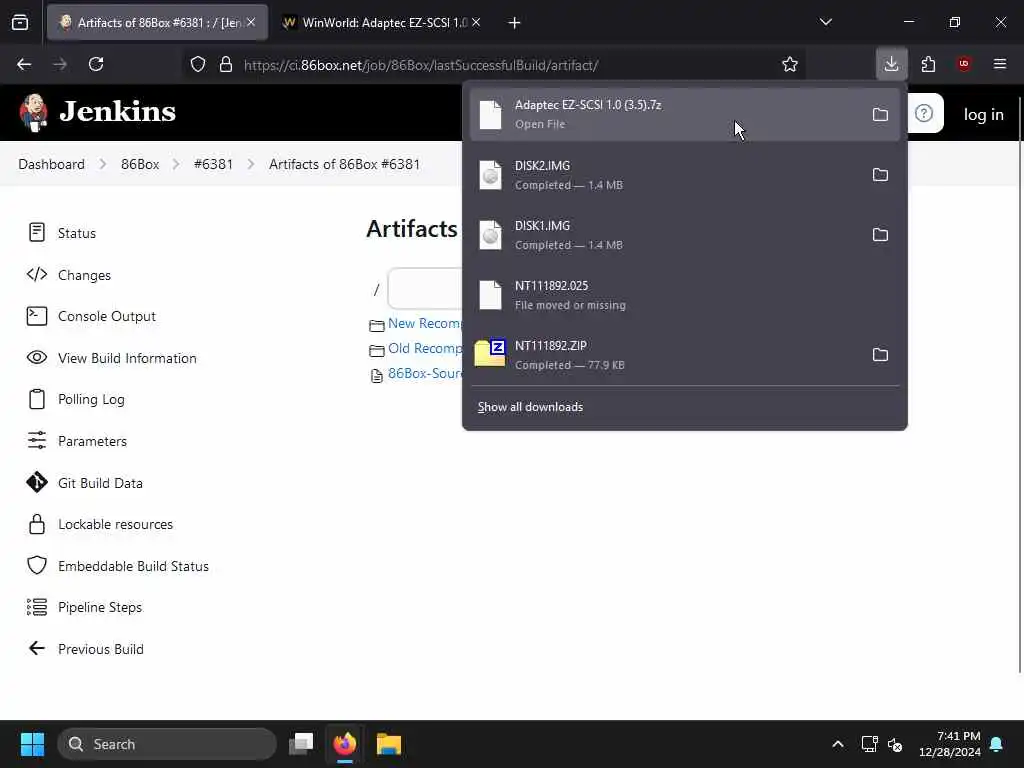Open View Build Information
The width and height of the screenshot is (1024, 768).
coord(111,358)
